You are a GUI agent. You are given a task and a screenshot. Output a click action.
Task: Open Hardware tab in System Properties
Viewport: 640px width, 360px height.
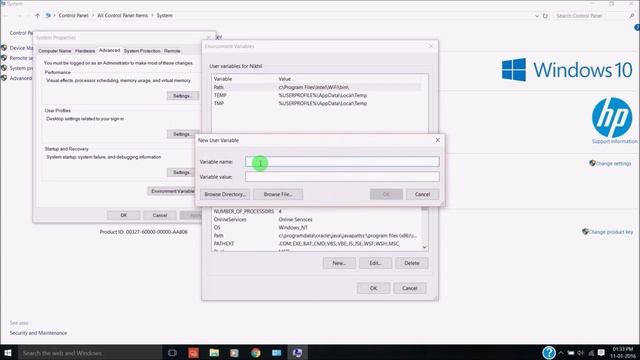(85, 51)
